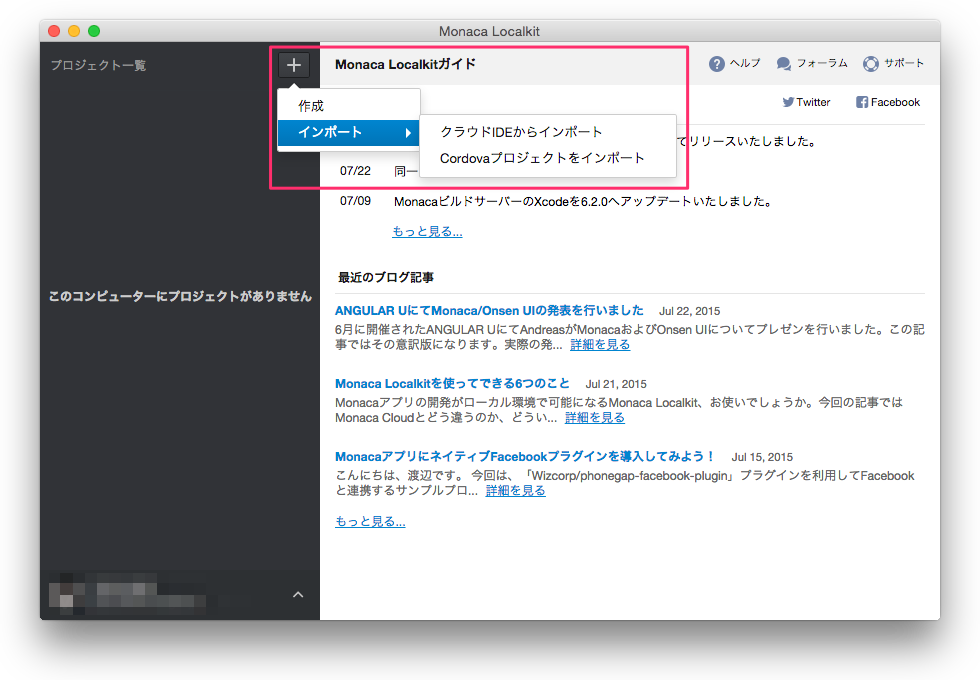Open Monaca Localkitを使ってできる6つのこと article
980x680 pixels.
(452, 384)
